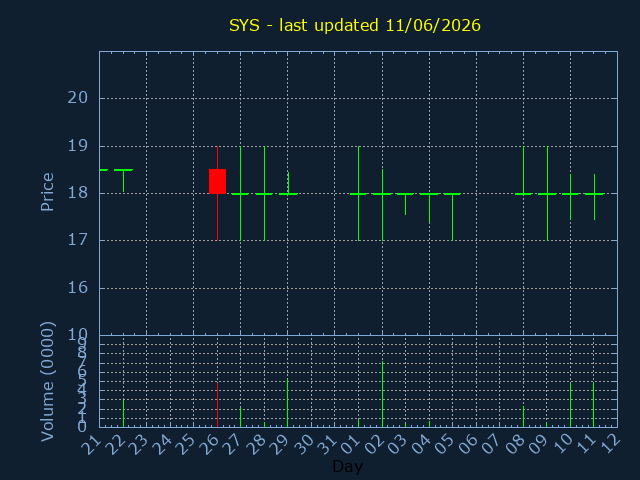Click the green volume bar on day 29
The width and height of the screenshot is (640, 480).
pos(287,403)
